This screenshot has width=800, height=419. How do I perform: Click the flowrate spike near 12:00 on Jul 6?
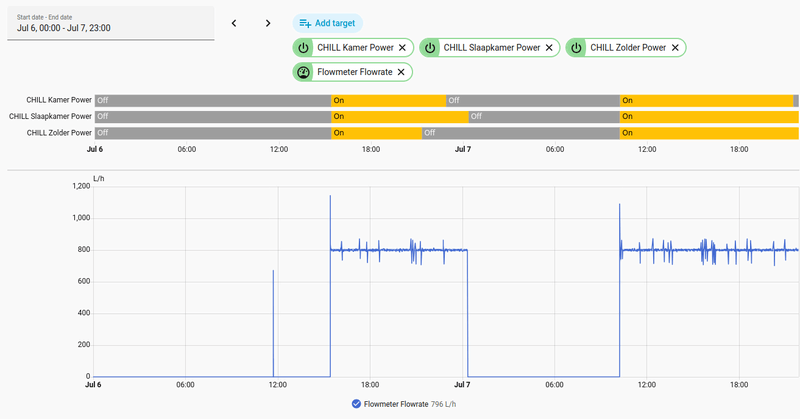coord(273,324)
